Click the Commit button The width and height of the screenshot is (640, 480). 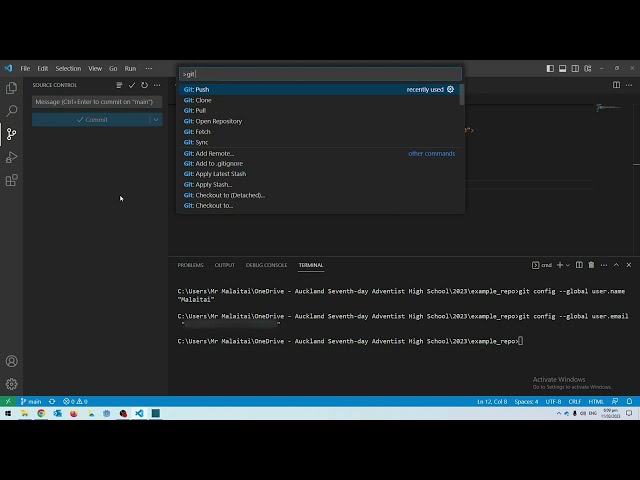click(x=91, y=120)
